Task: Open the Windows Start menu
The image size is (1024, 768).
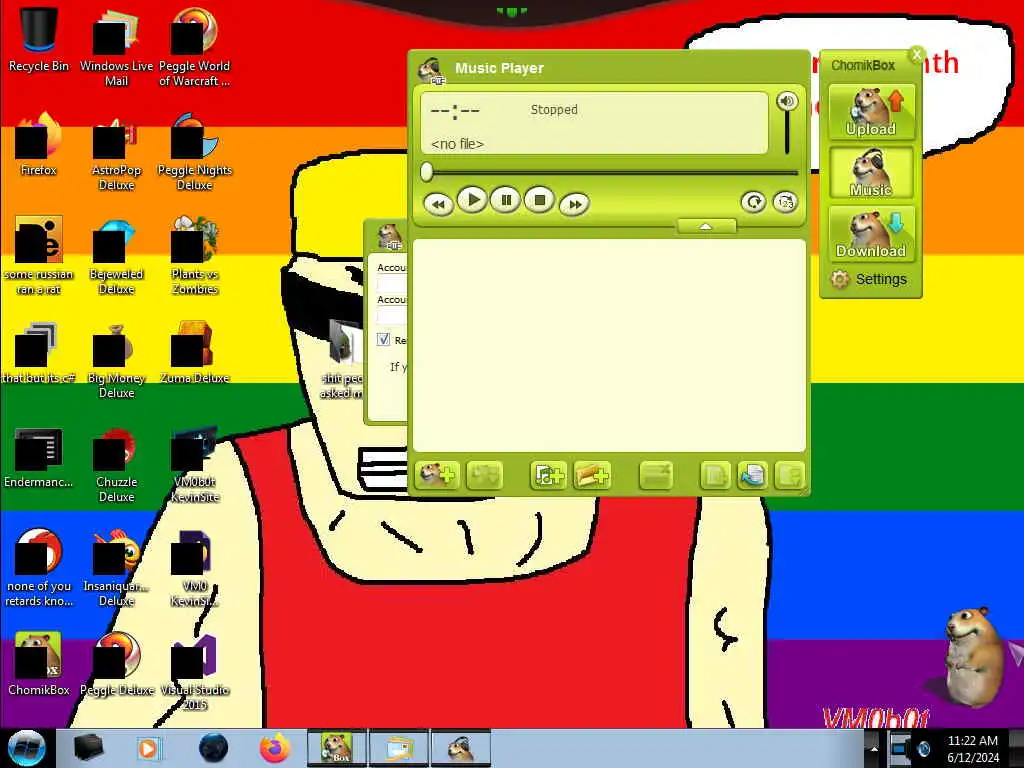Action: pos(26,748)
